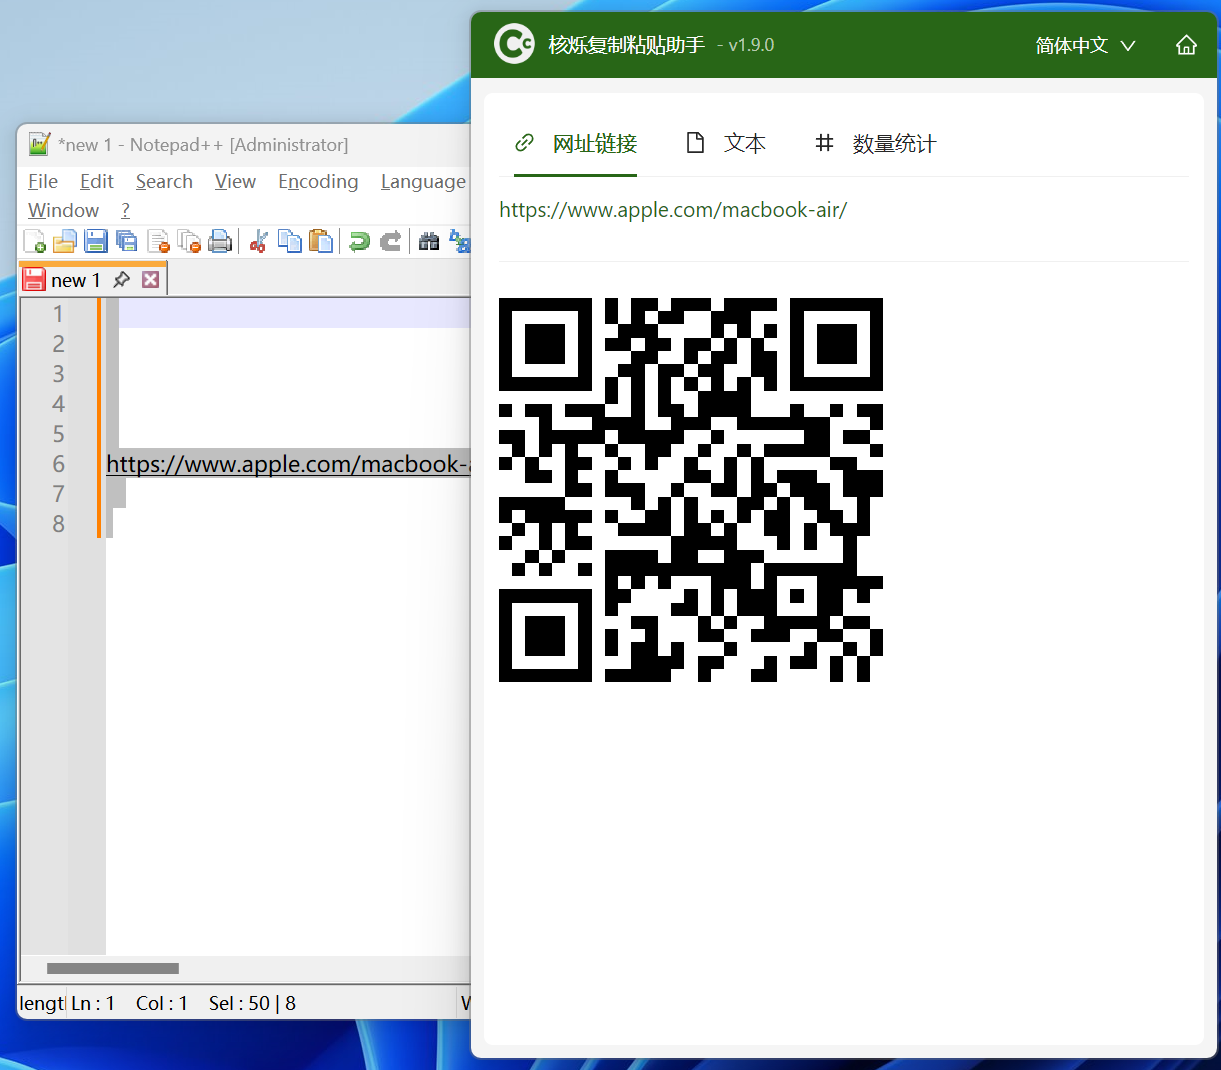Image resolution: width=1221 pixels, height=1070 pixels.
Task: Pin the 'new 1' document tab
Action: (x=122, y=280)
